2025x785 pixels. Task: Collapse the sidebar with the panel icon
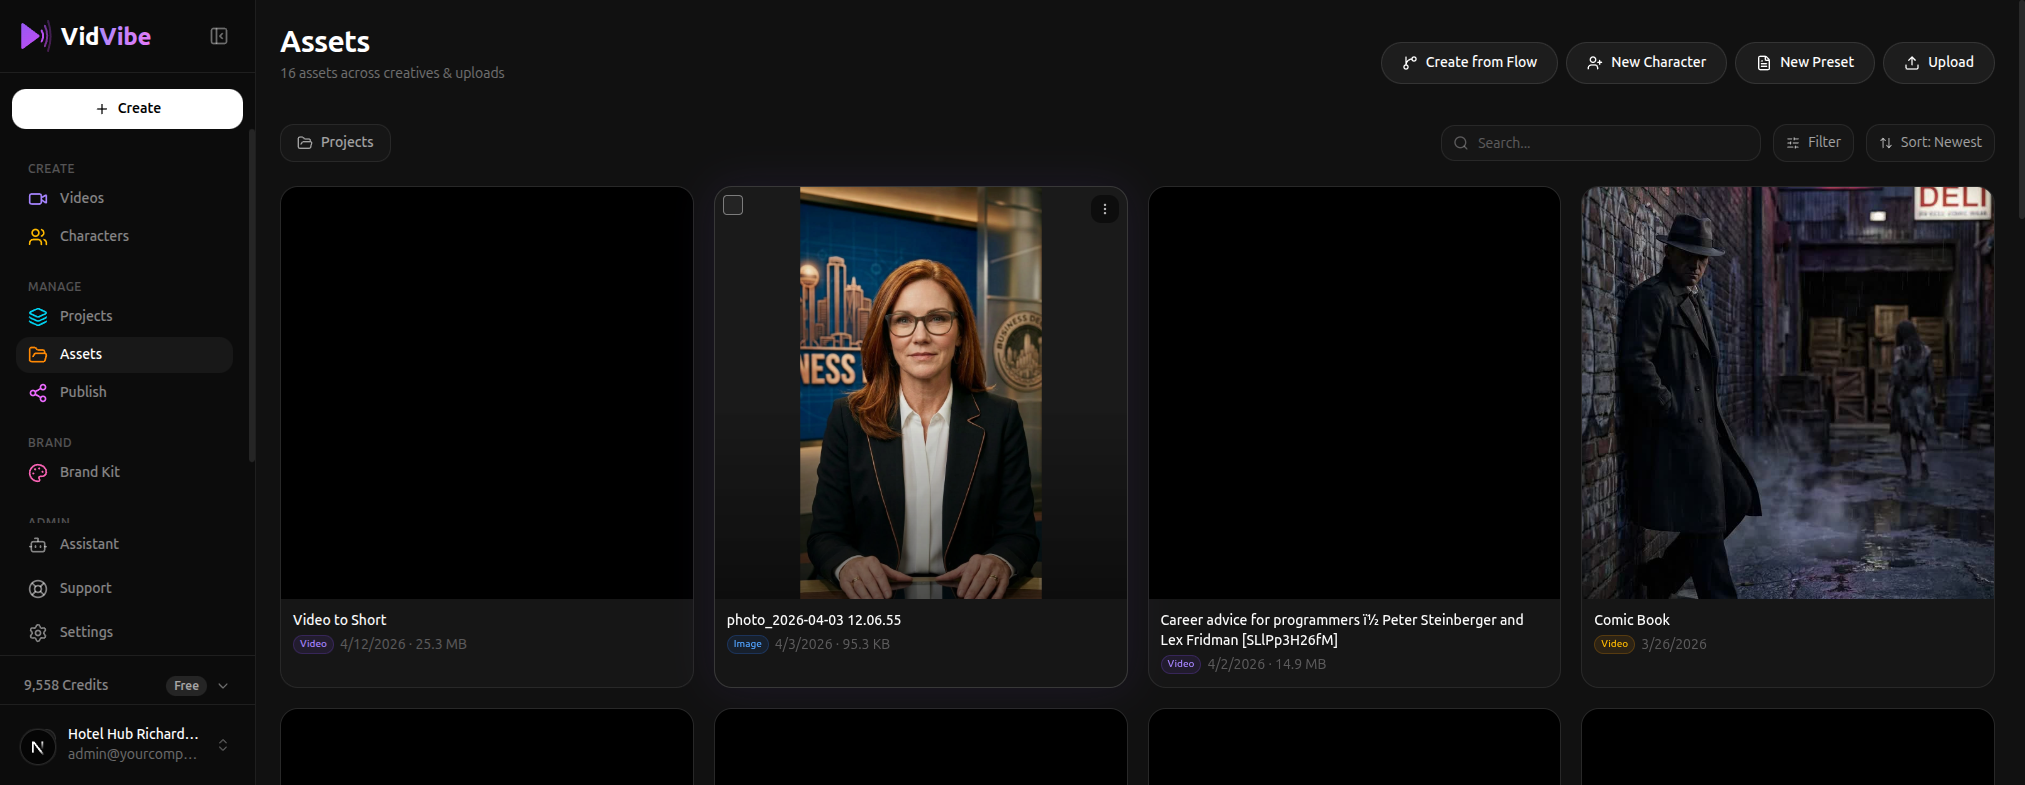click(x=219, y=36)
